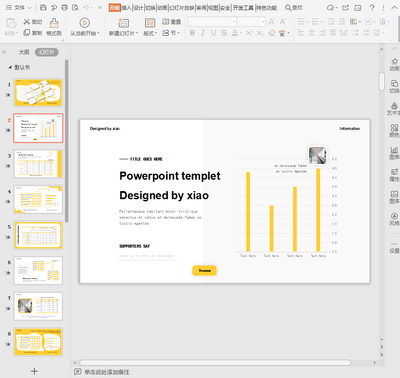400x378 pixels.
Task: Click the 格式刷 format painter icon
Action: click(54, 23)
